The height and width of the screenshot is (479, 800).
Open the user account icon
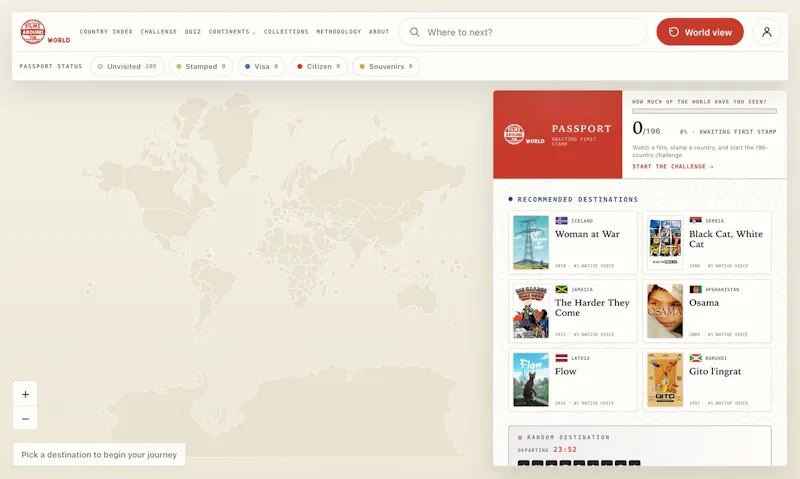pos(766,32)
